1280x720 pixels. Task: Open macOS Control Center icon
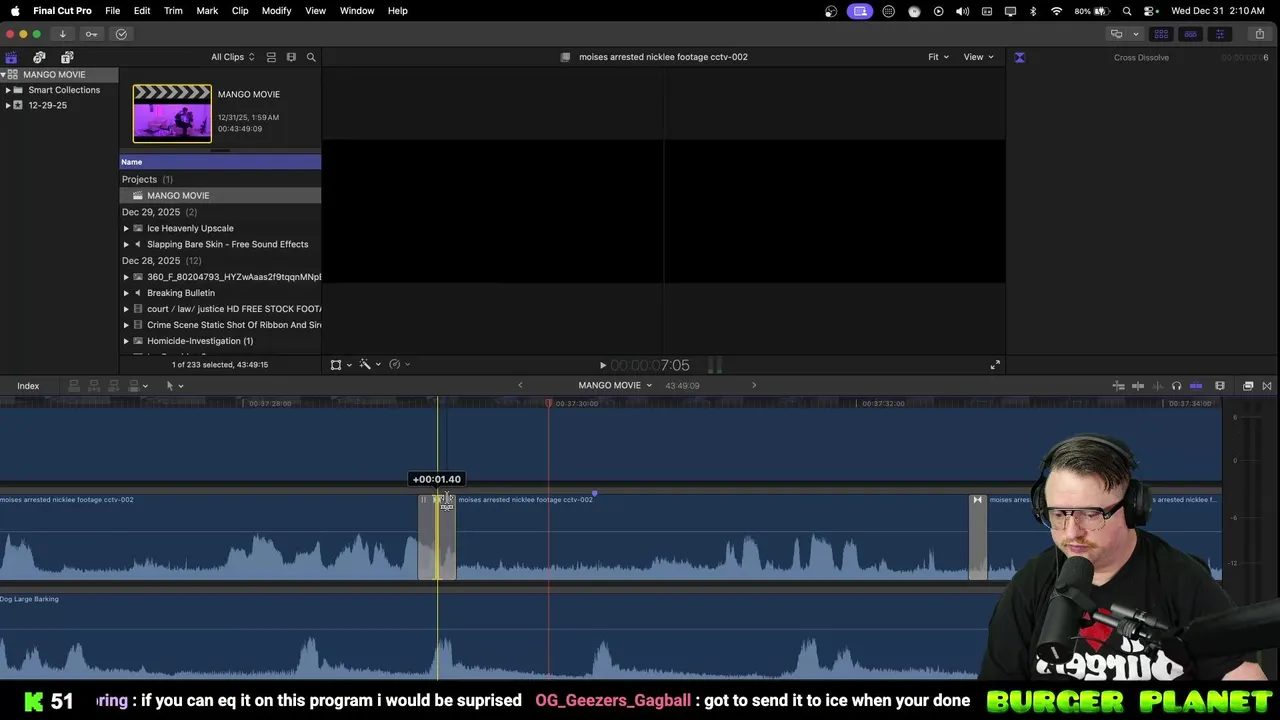point(1150,11)
